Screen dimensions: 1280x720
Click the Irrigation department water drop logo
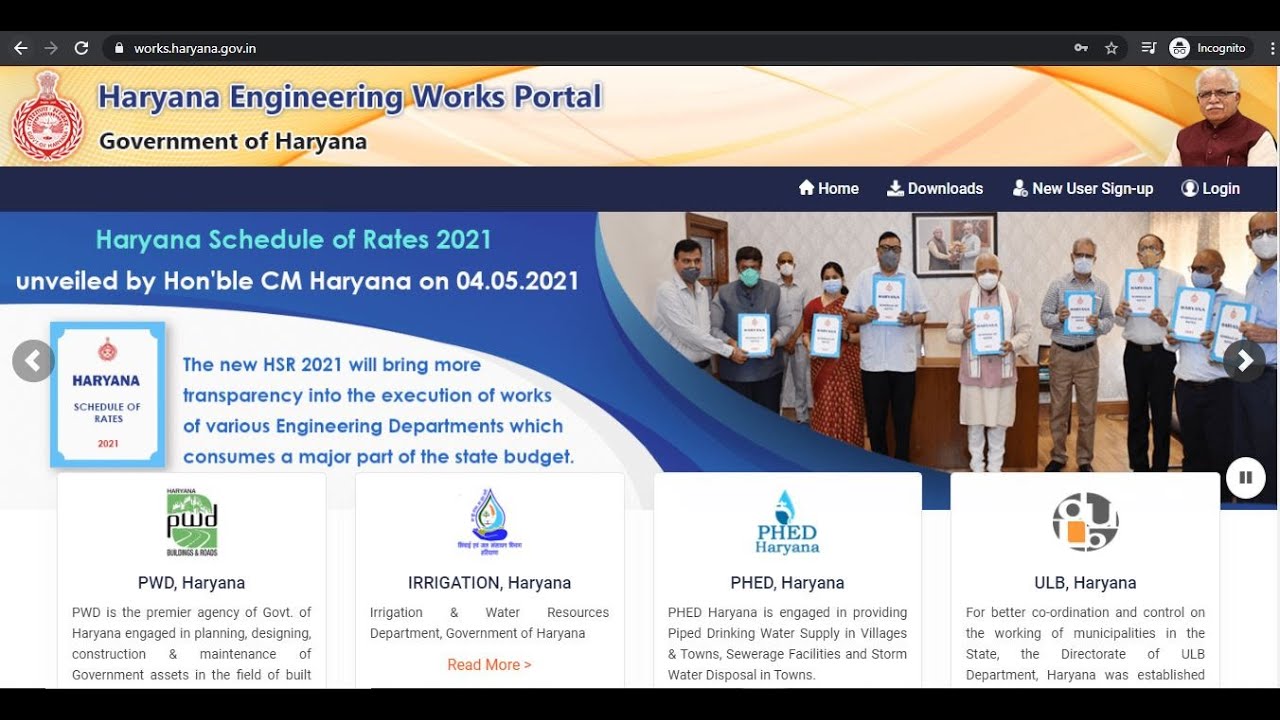pos(489,522)
